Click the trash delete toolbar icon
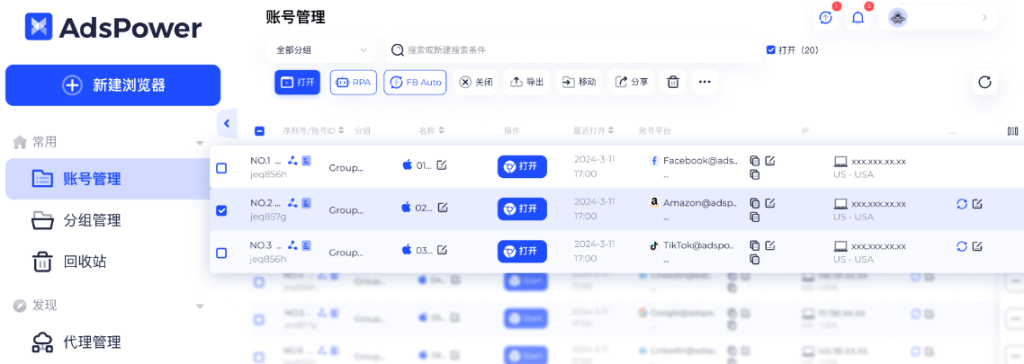1024x364 pixels. 673,82
